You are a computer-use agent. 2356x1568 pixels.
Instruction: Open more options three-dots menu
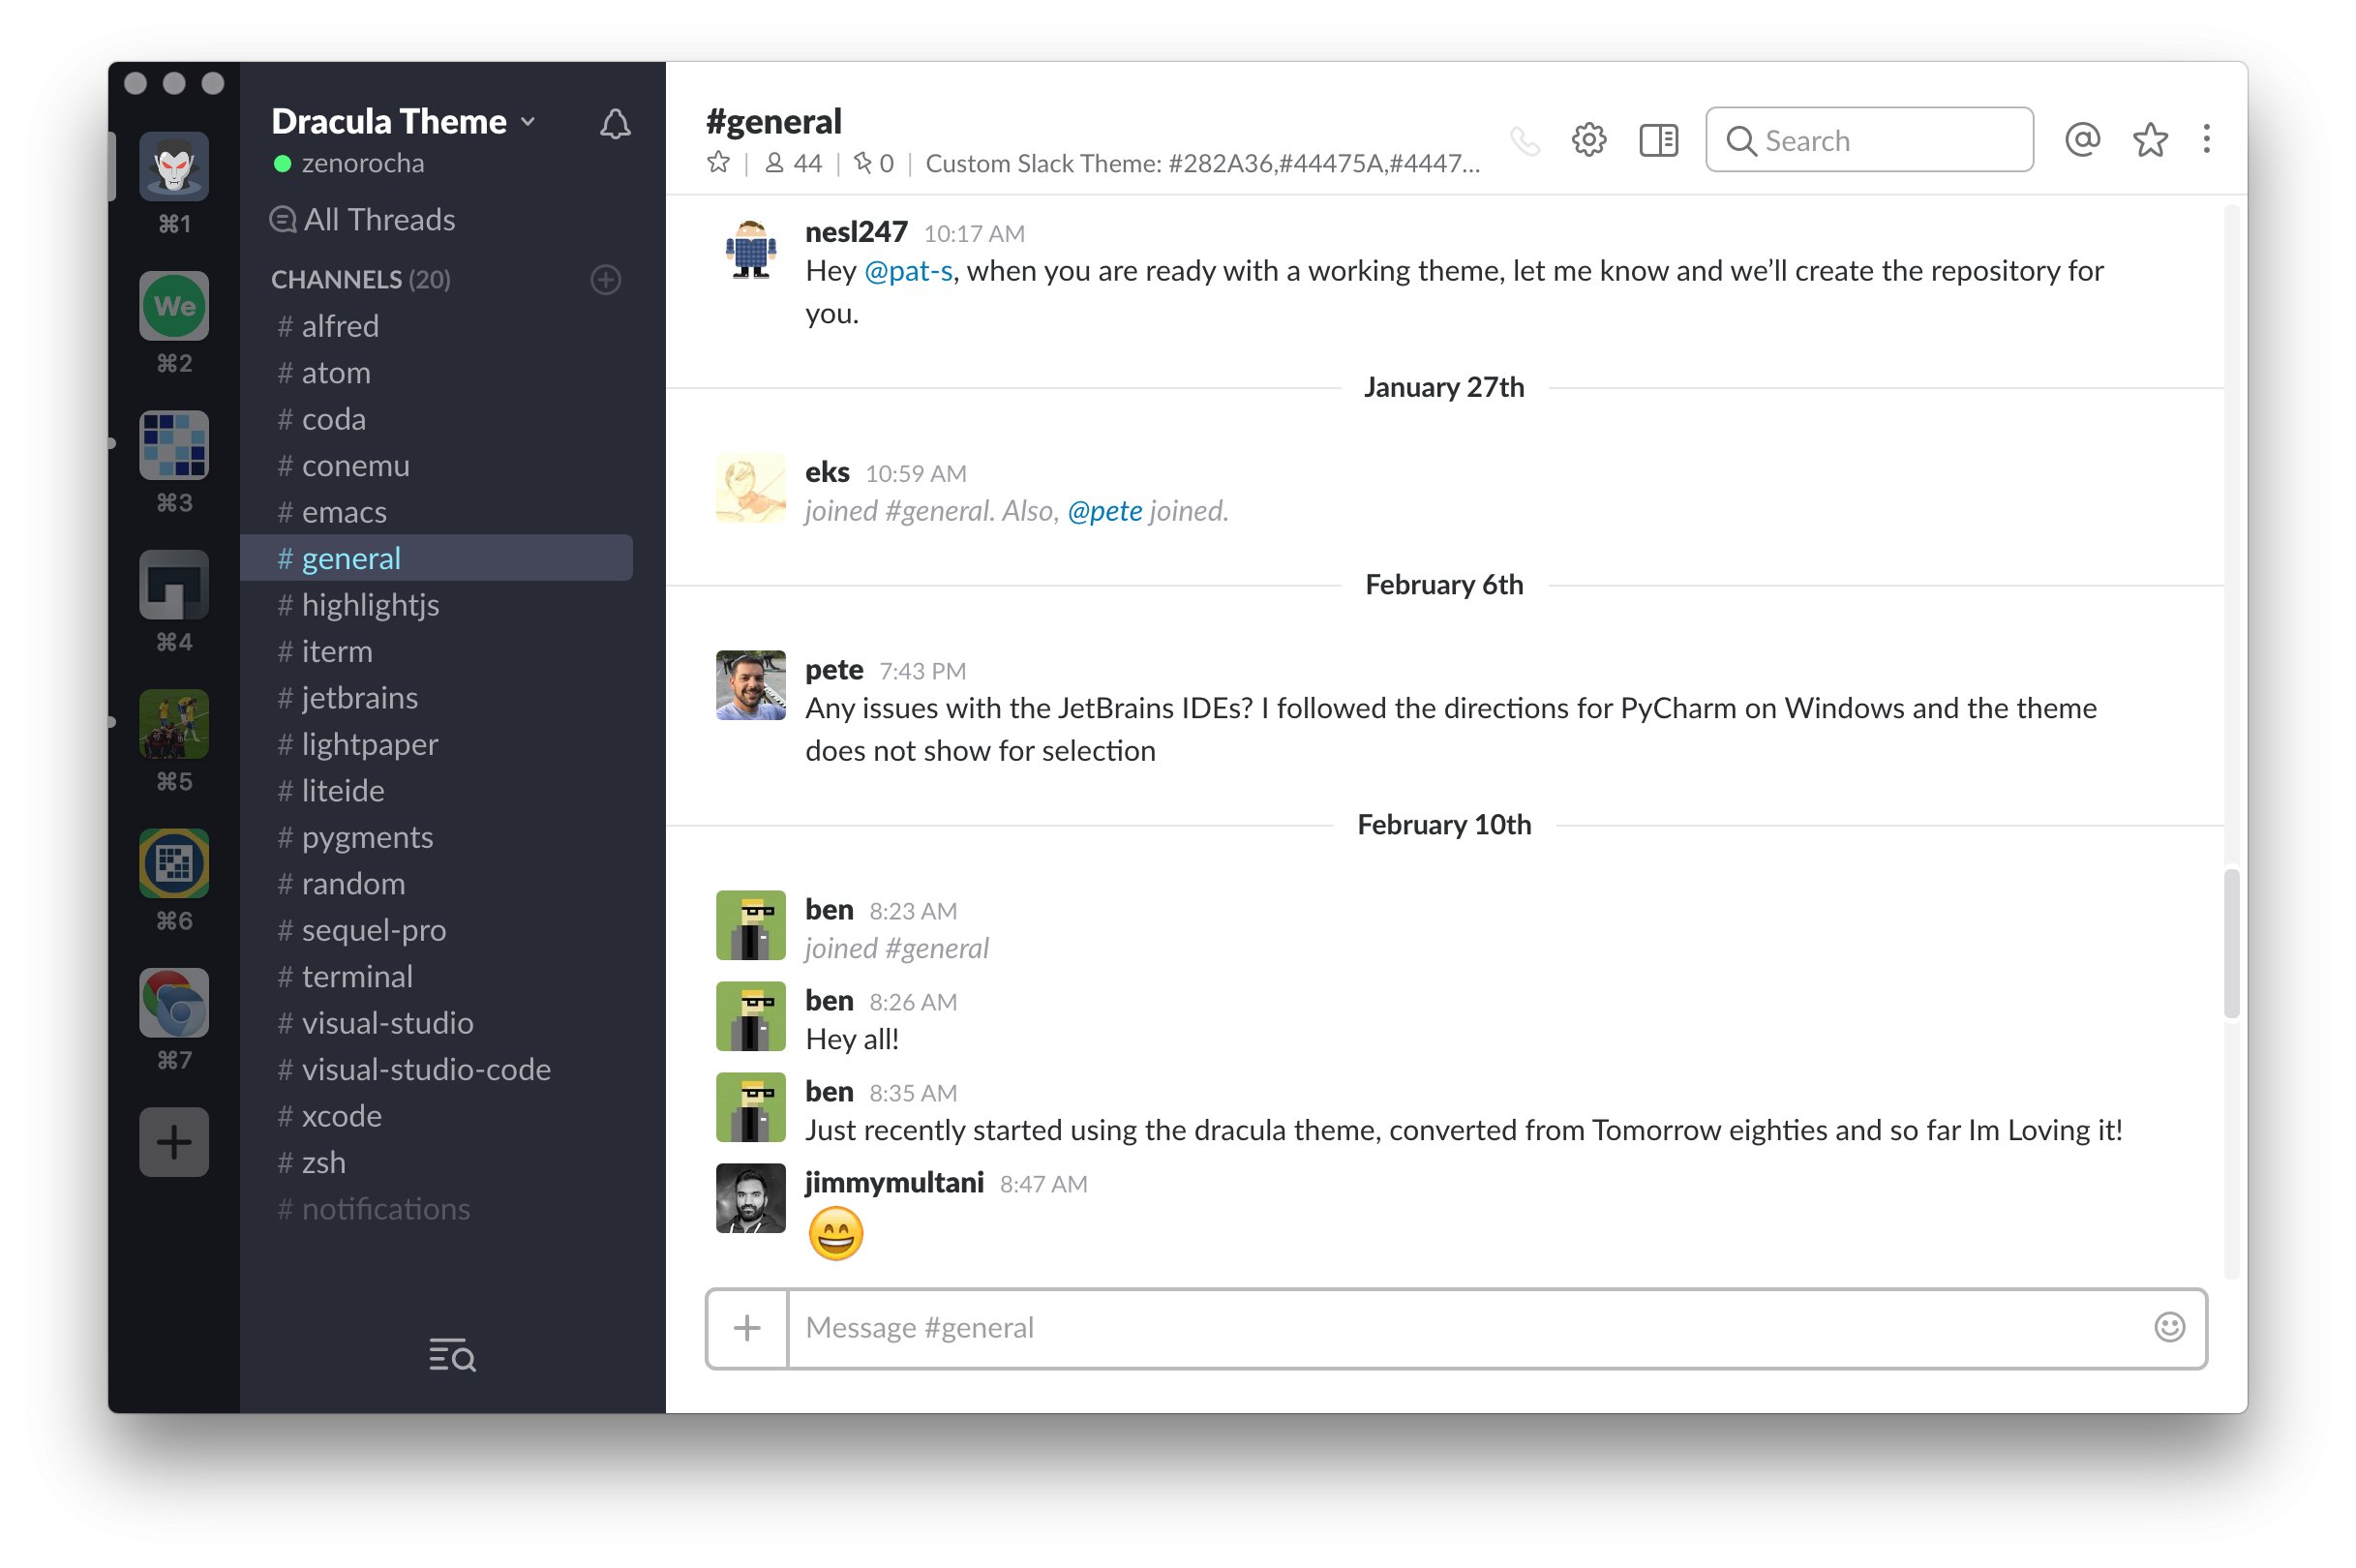[2206, 140]
